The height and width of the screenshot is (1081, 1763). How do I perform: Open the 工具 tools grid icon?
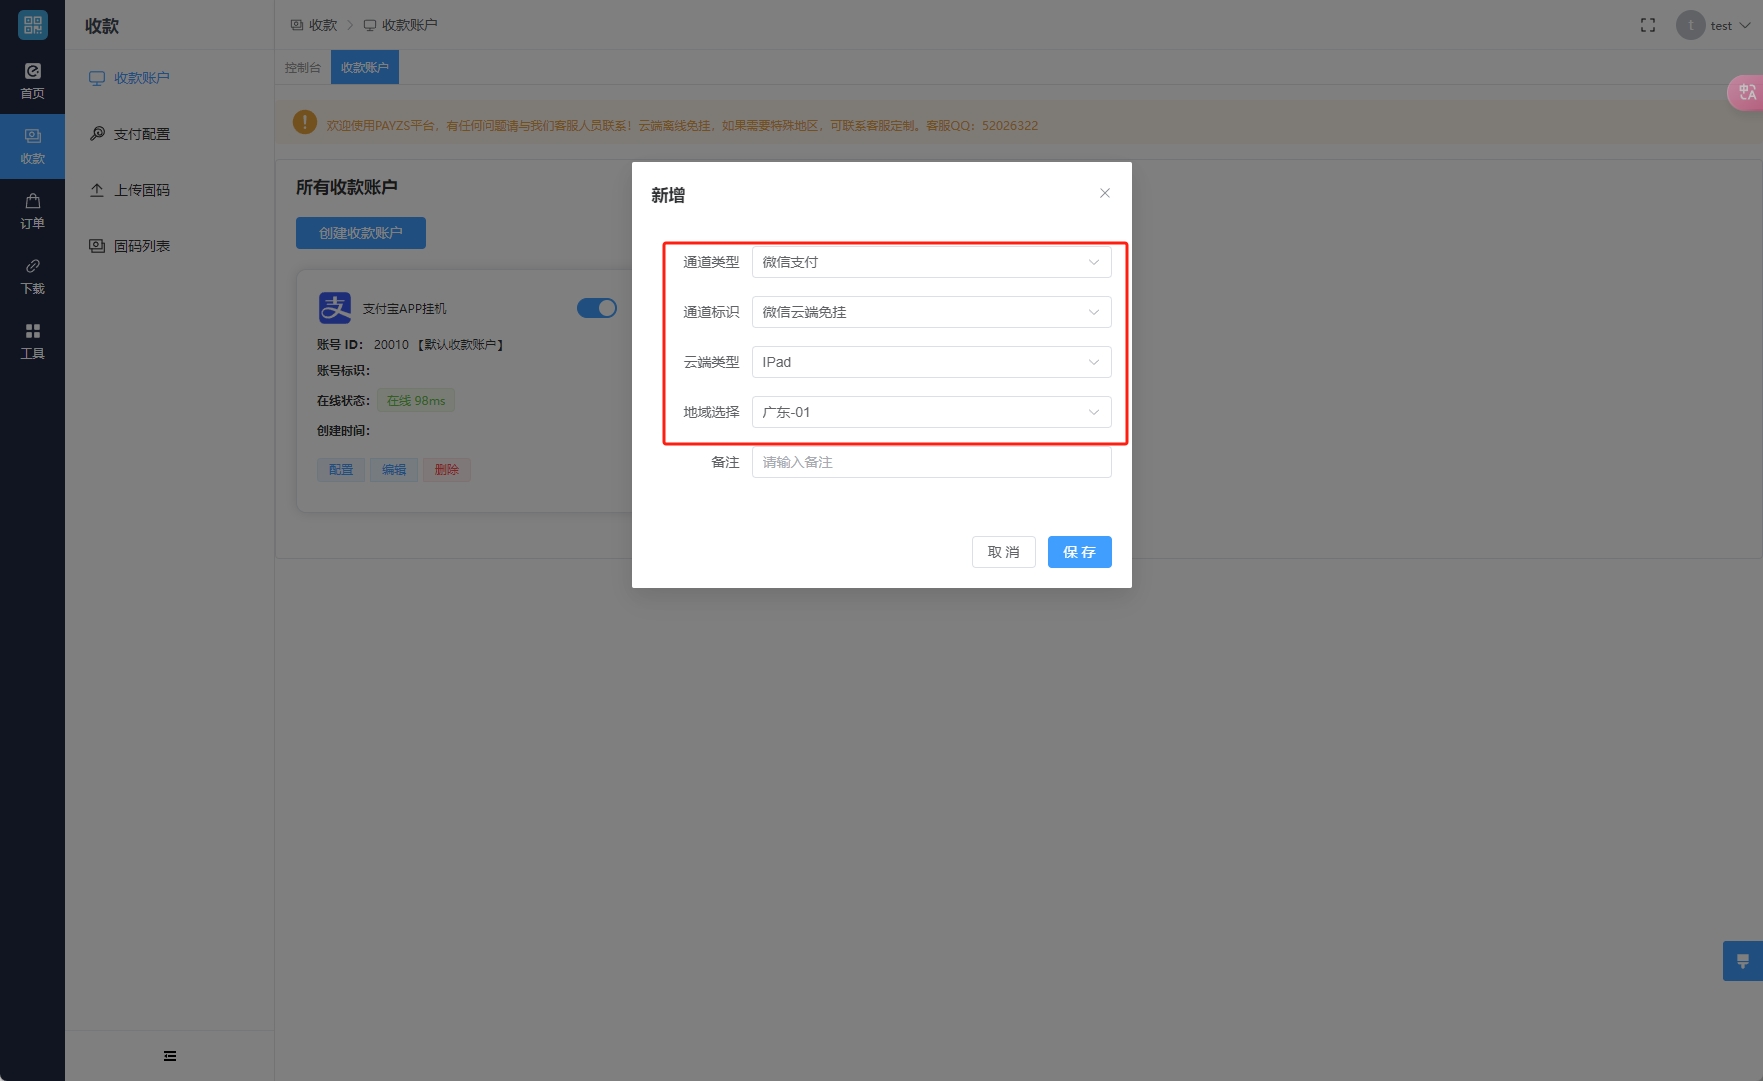[x=32, y=340]
